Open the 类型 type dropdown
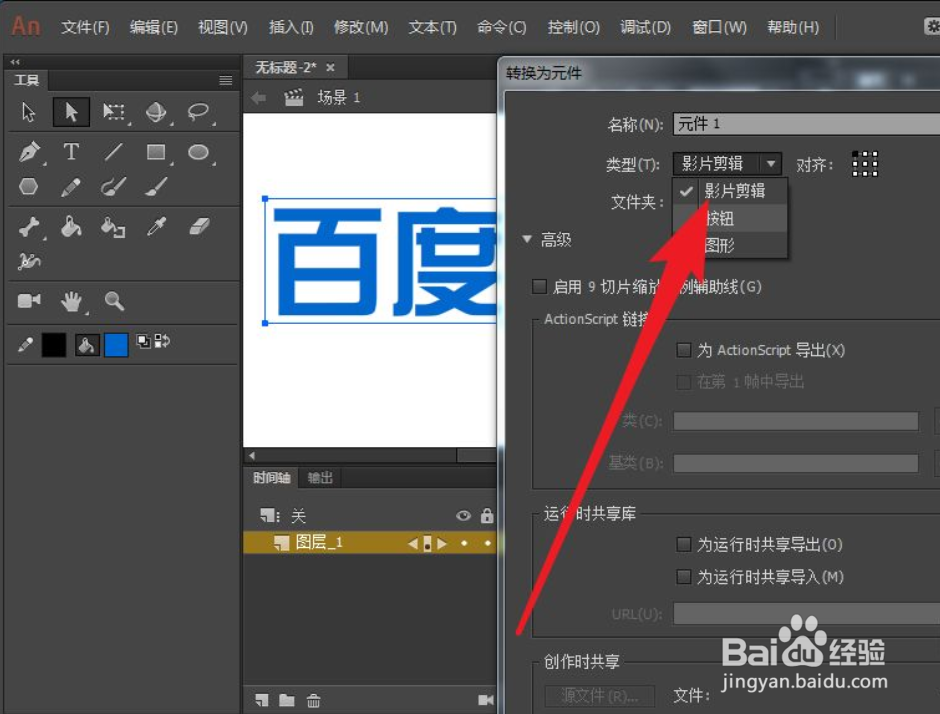 (x=727, y=163)
